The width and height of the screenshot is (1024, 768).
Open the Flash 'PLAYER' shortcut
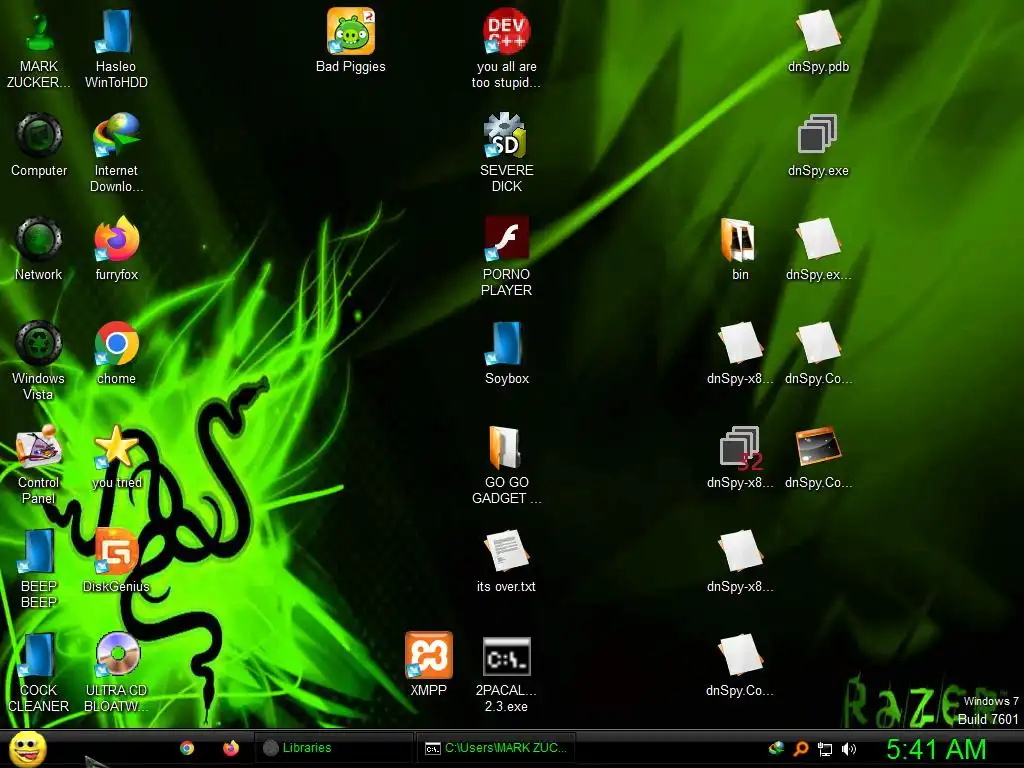pyautogui.click(x=506, y=257)
